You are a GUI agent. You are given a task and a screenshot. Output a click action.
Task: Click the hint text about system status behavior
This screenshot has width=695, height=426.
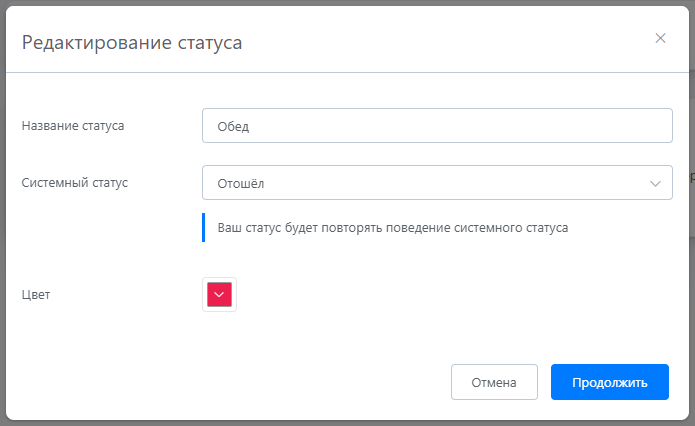392,228
